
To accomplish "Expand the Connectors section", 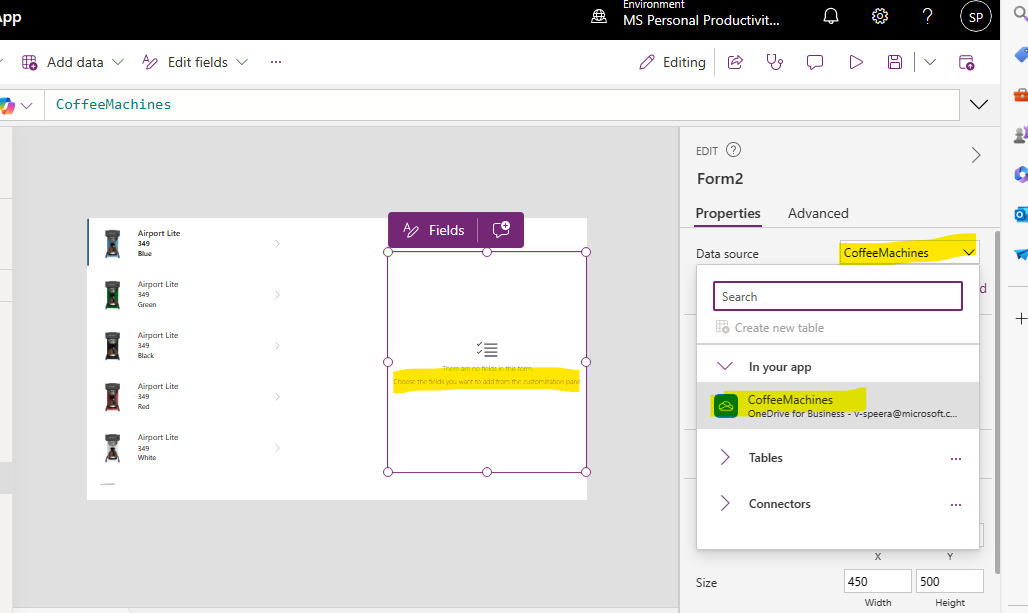I will (724, 504).
